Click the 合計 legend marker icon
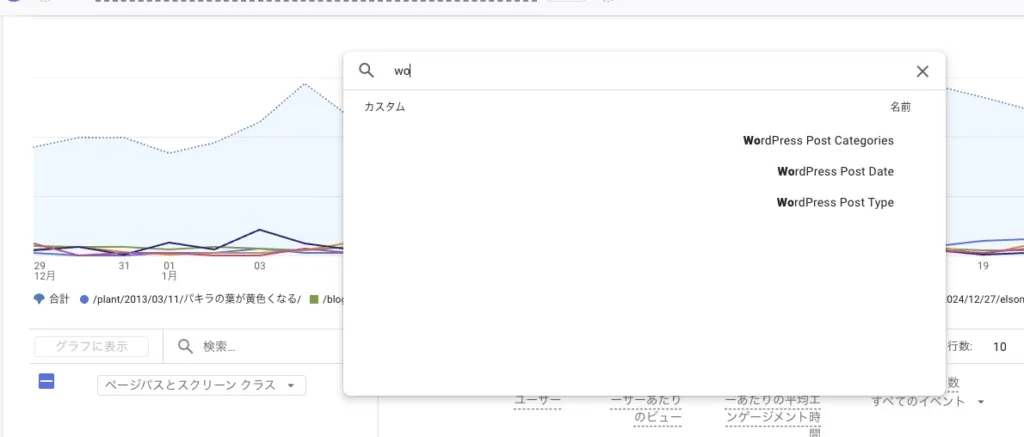This screenshot has height=437, width=1024. coord(39,299)
